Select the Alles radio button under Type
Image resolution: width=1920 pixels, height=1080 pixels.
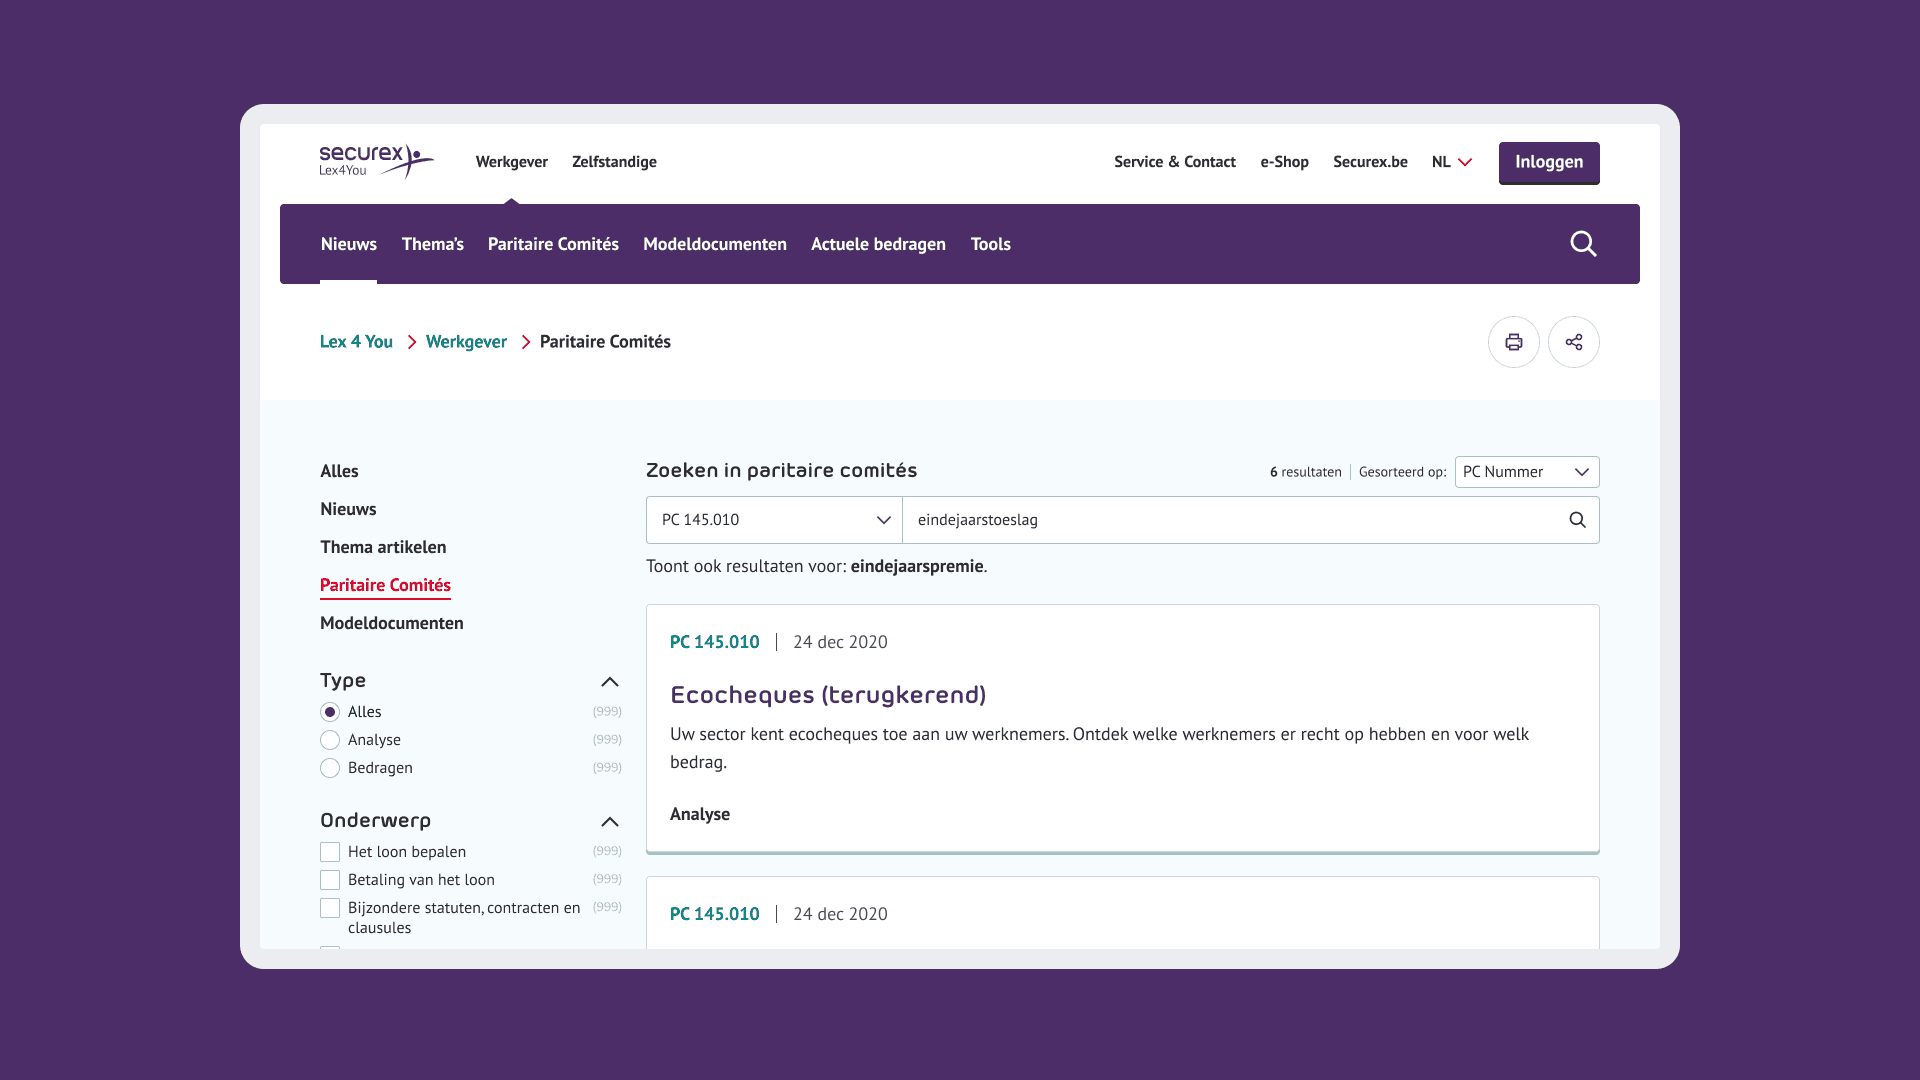pyautogui.click(x=330, y=711)
